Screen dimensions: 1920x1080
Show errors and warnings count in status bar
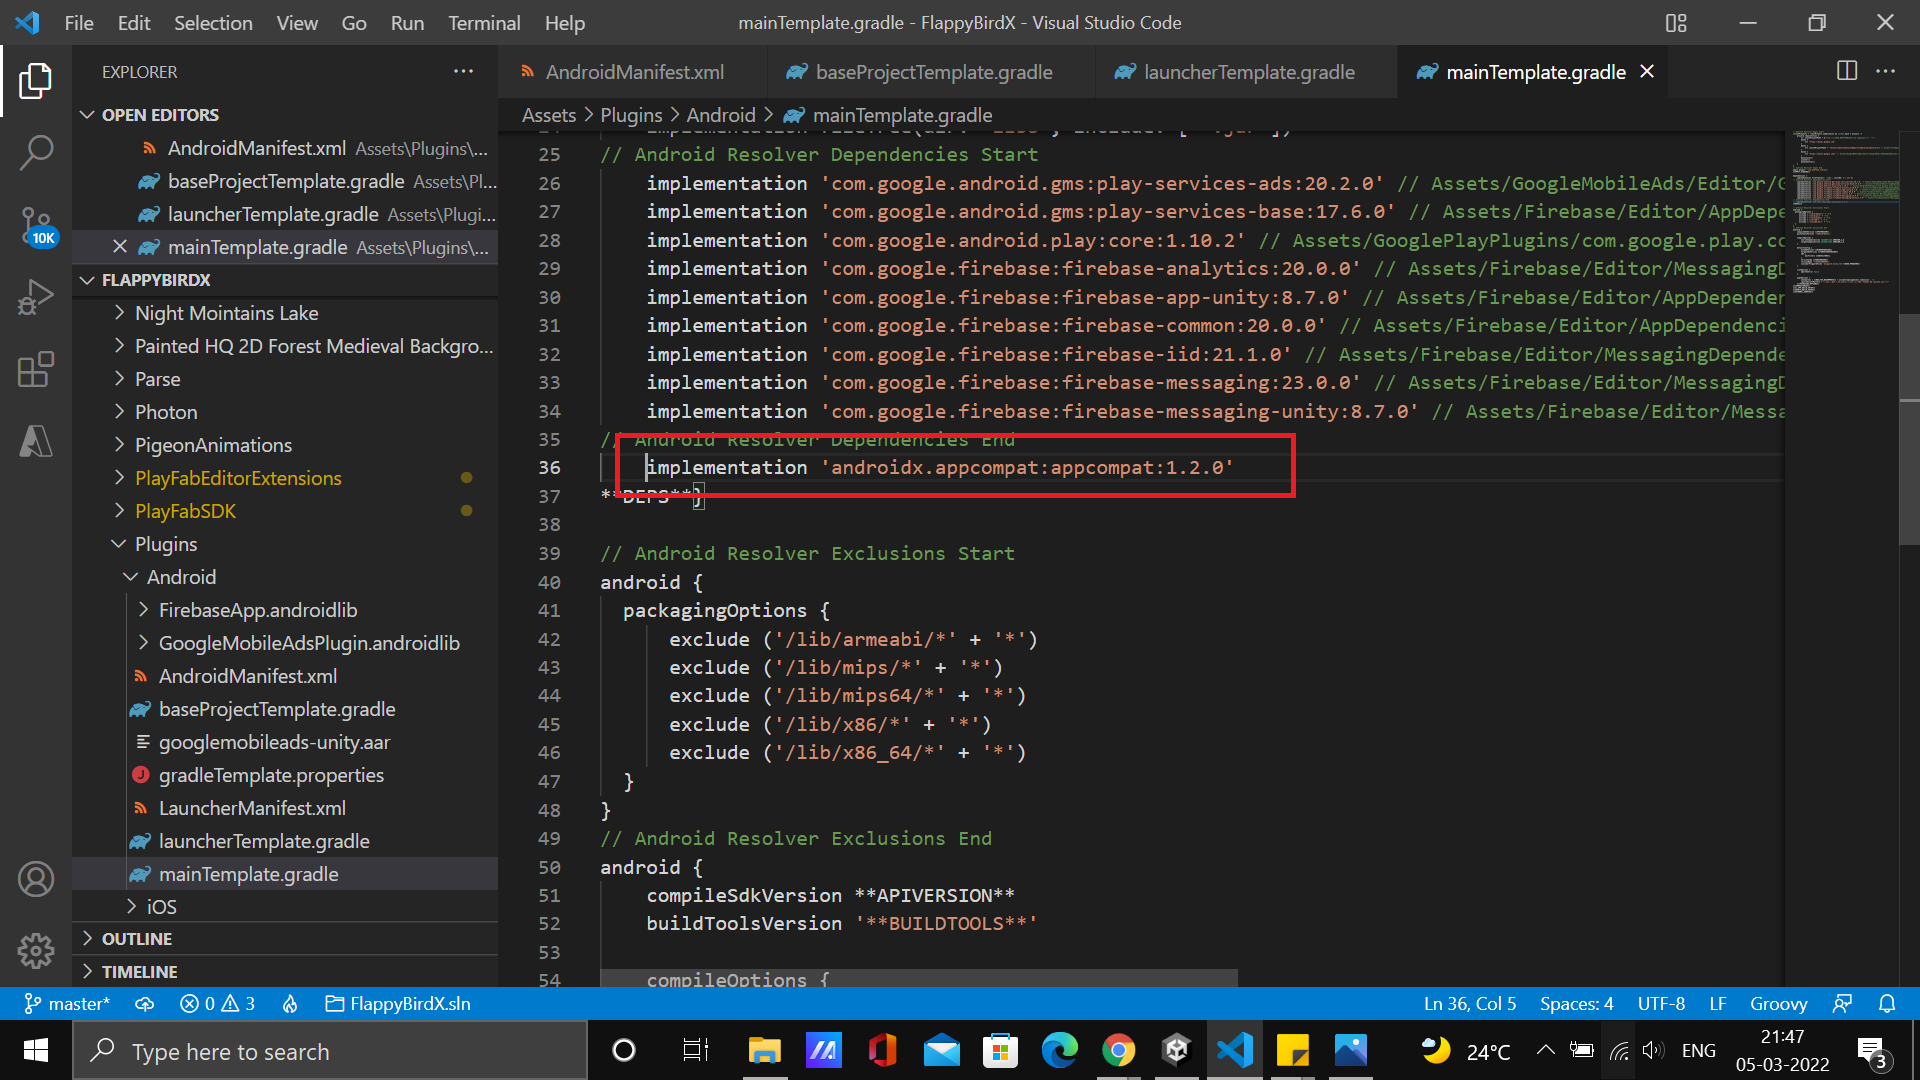(x=218, y=1004)
